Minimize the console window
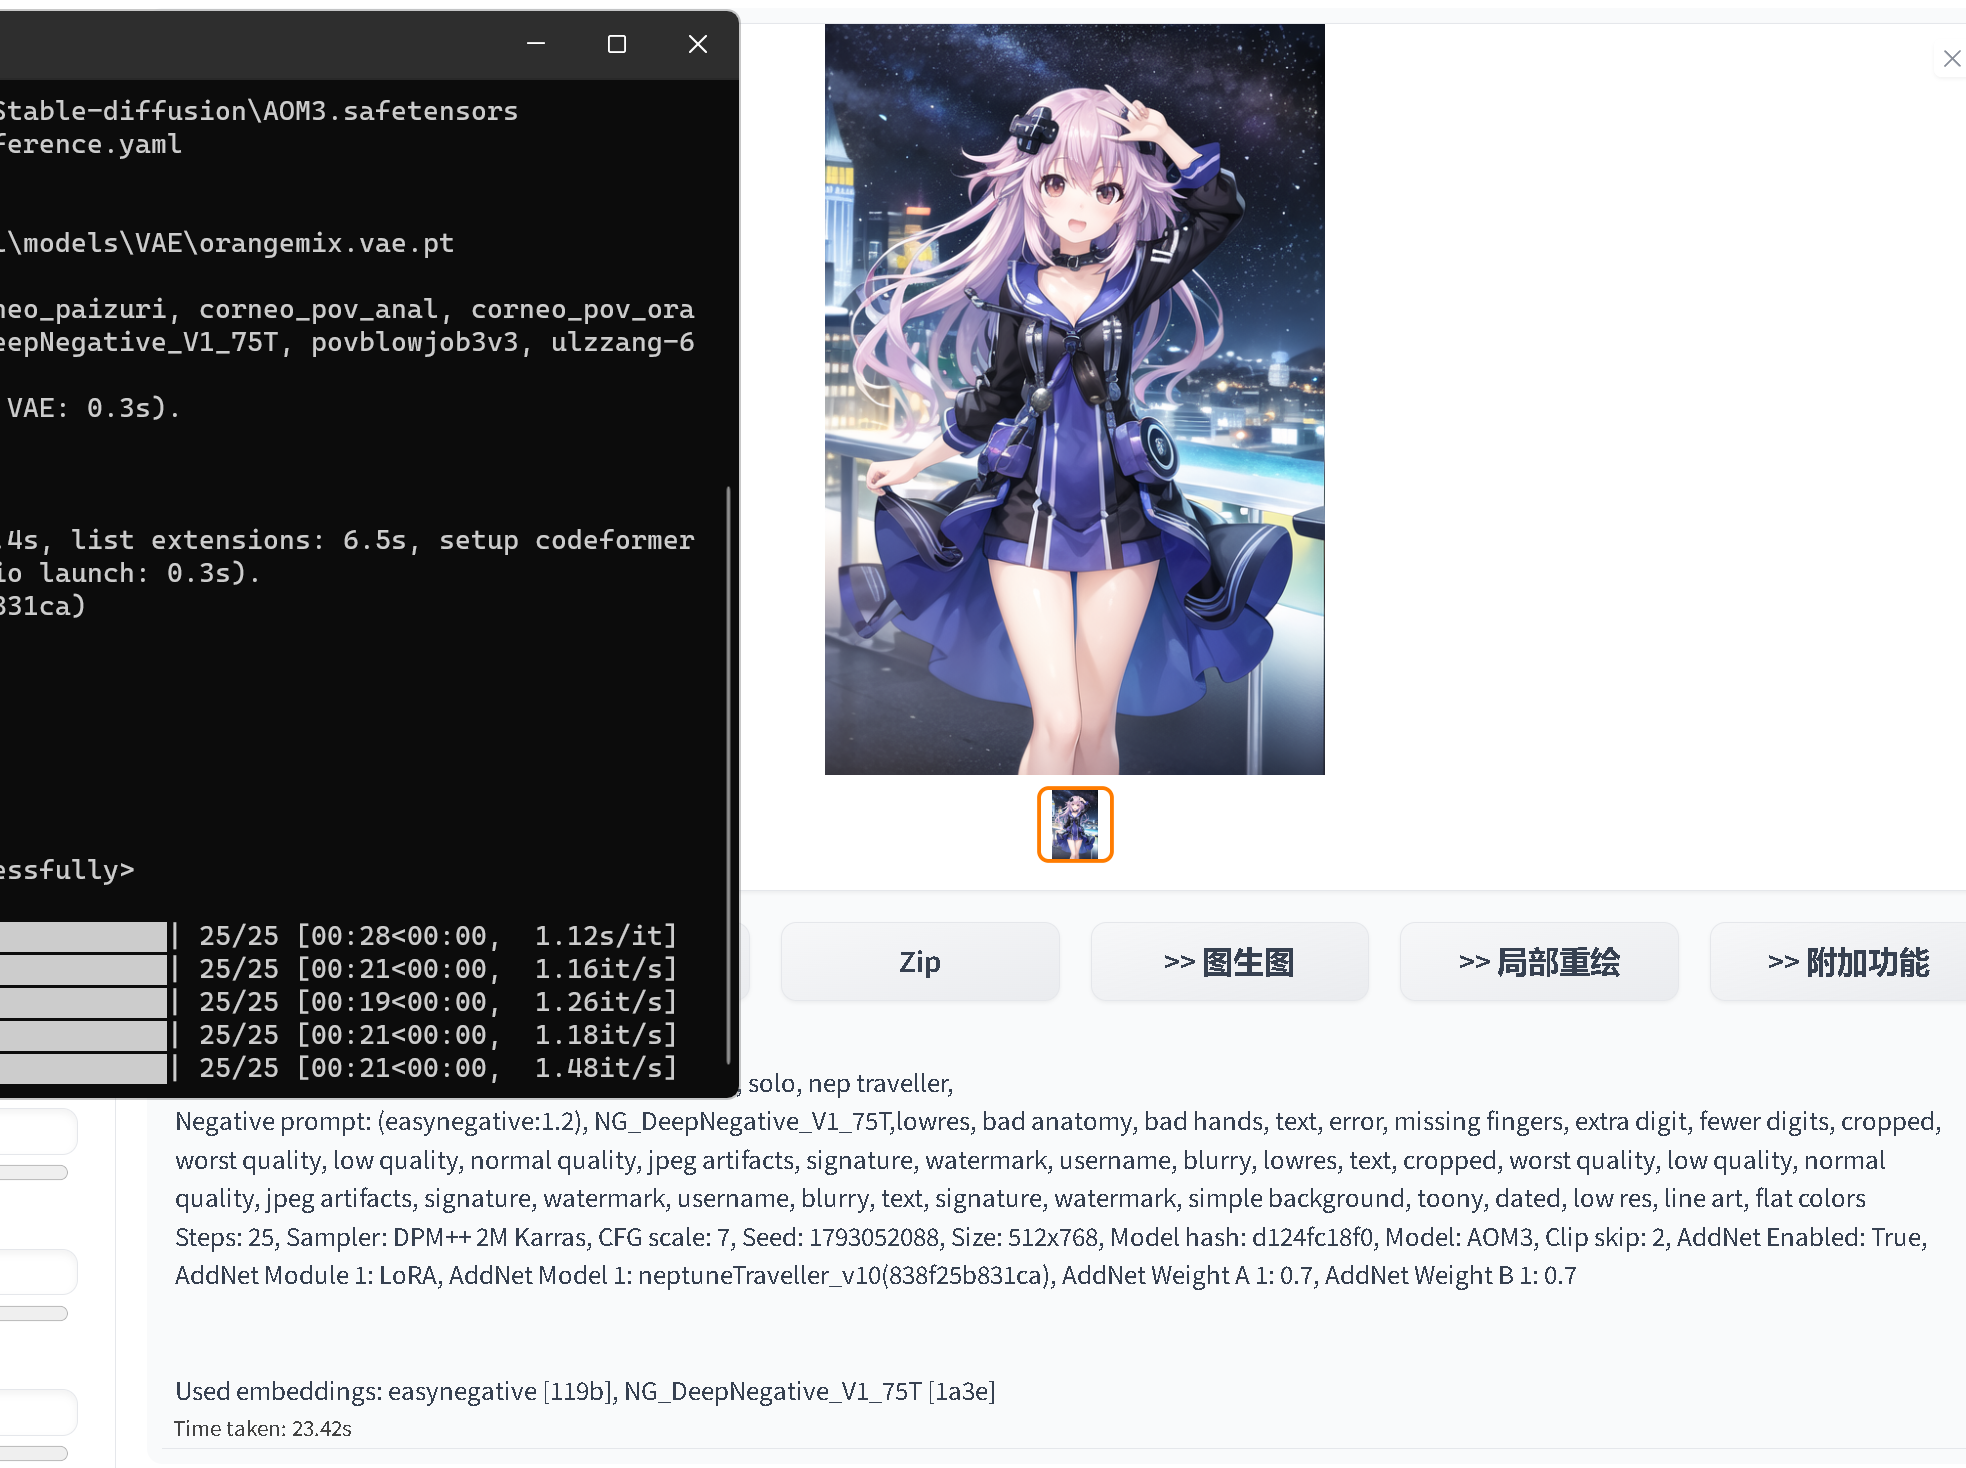The image size is (1966, 1468). [x=536, y=44]
